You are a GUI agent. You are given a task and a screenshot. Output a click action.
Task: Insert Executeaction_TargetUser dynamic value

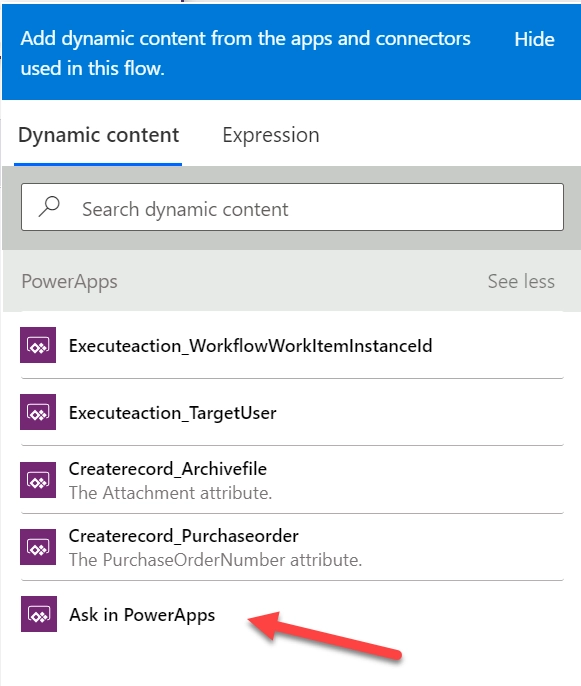coord(292,413)
